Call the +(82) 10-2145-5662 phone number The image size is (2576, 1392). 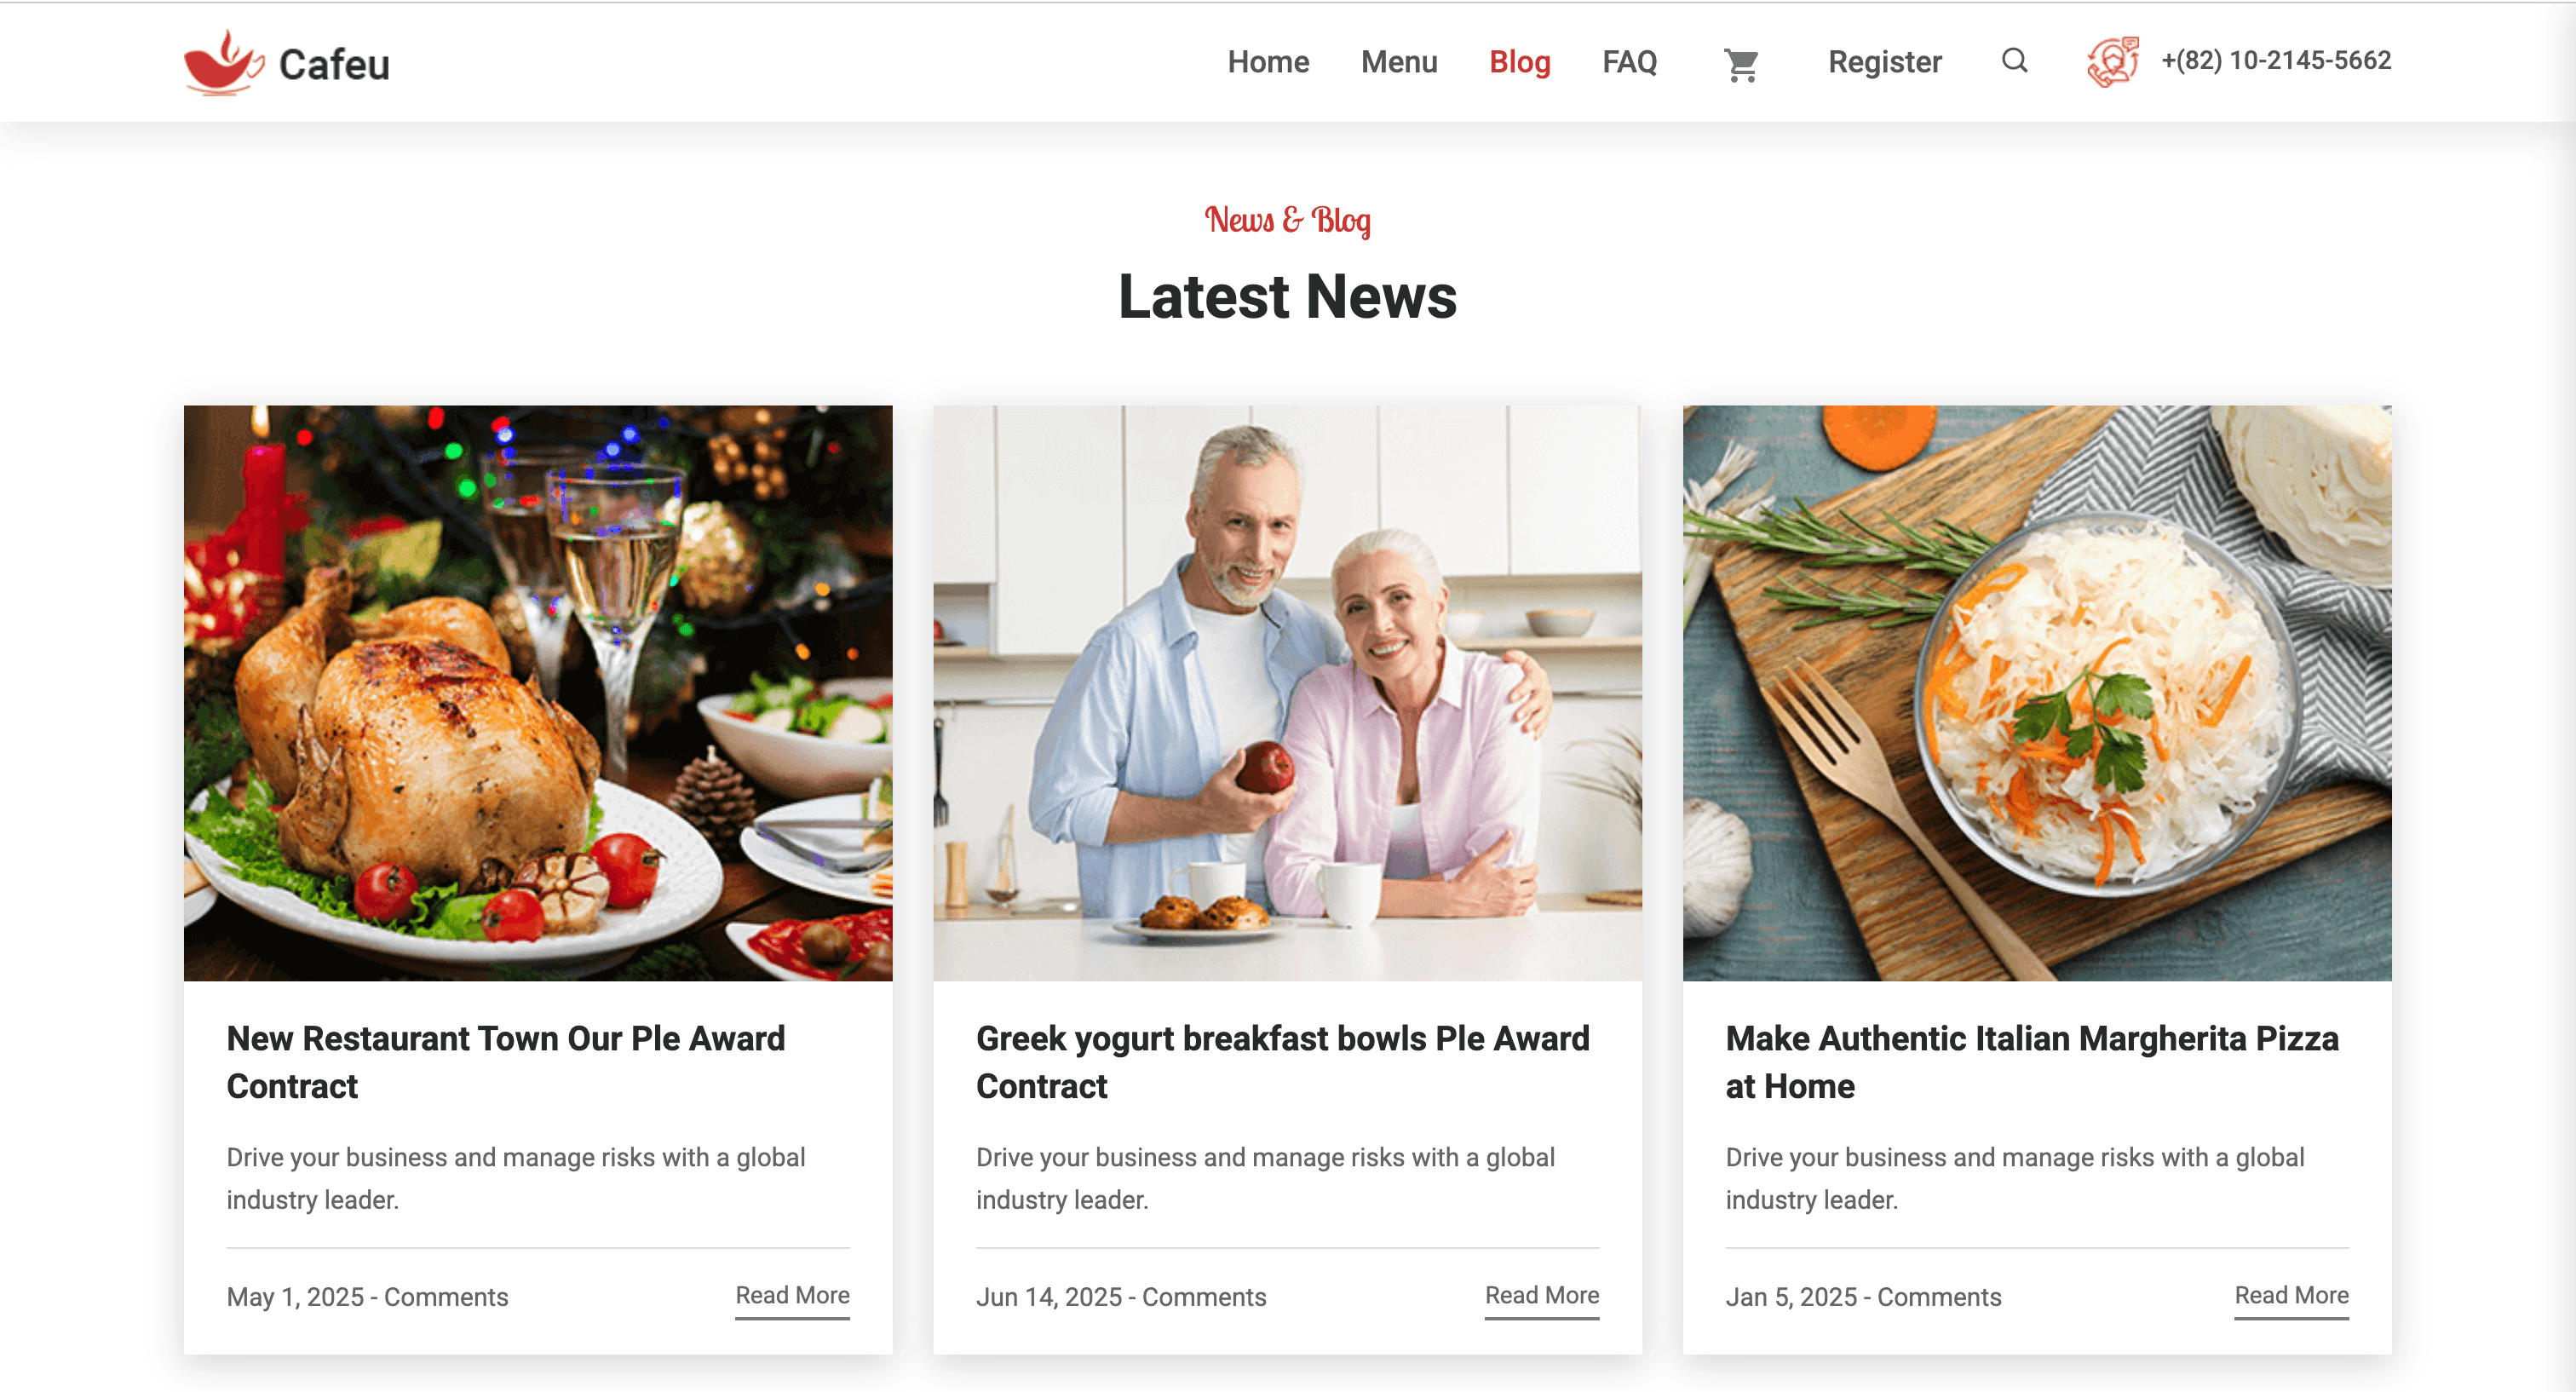(x=2276, y=61)
